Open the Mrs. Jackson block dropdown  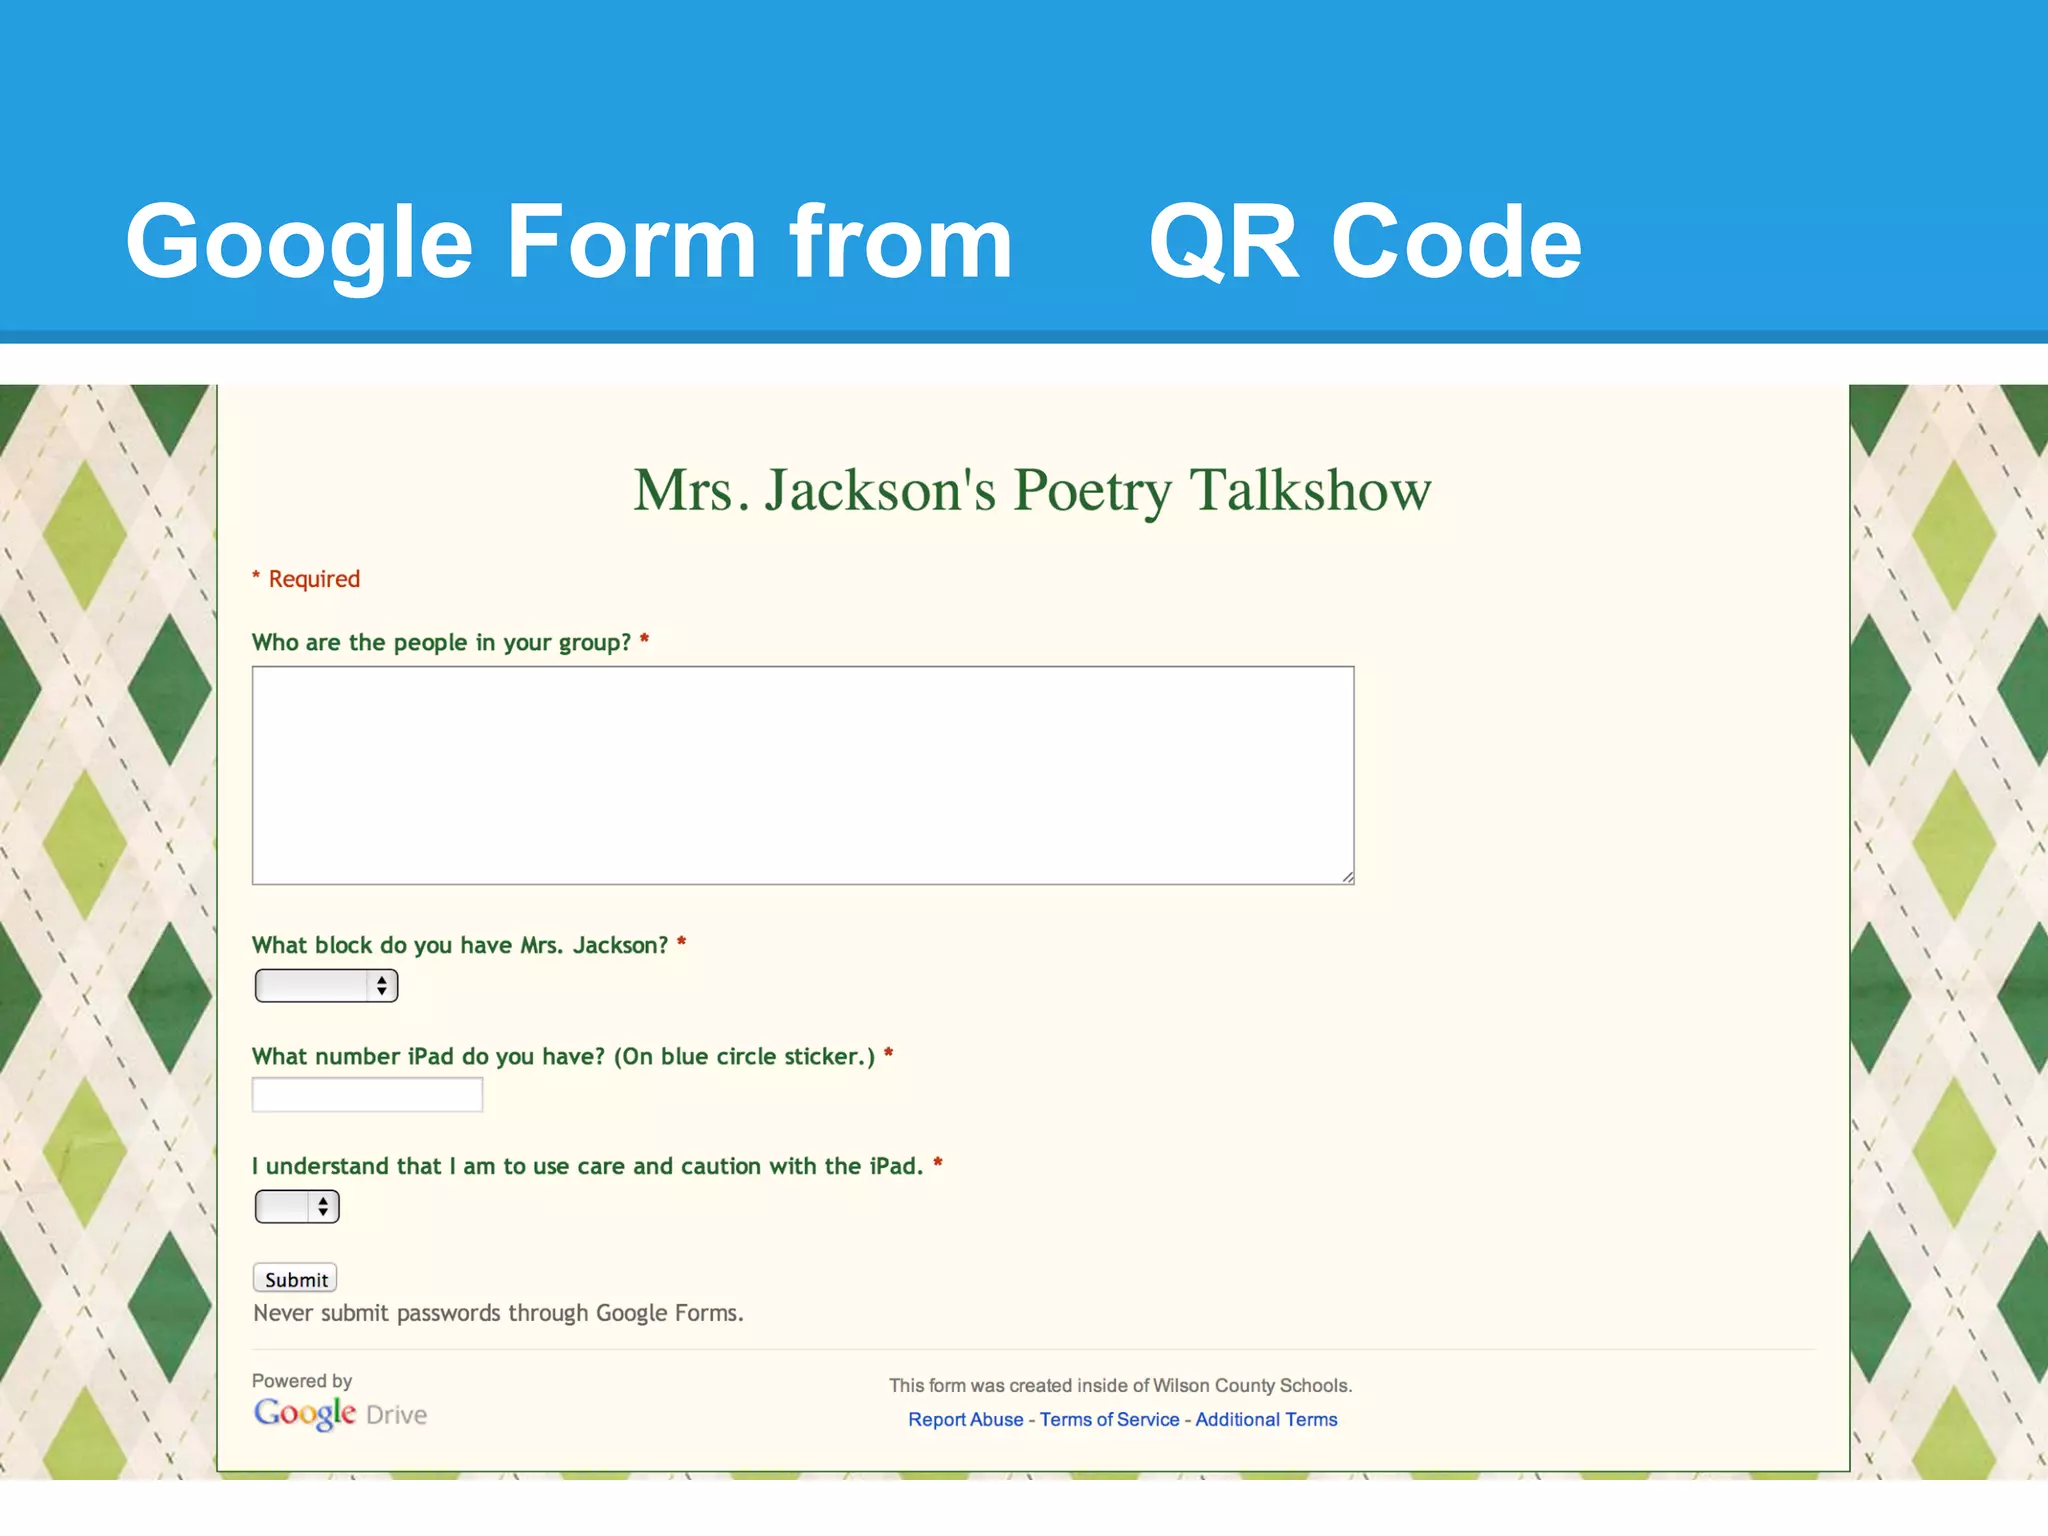click(326, 986)
